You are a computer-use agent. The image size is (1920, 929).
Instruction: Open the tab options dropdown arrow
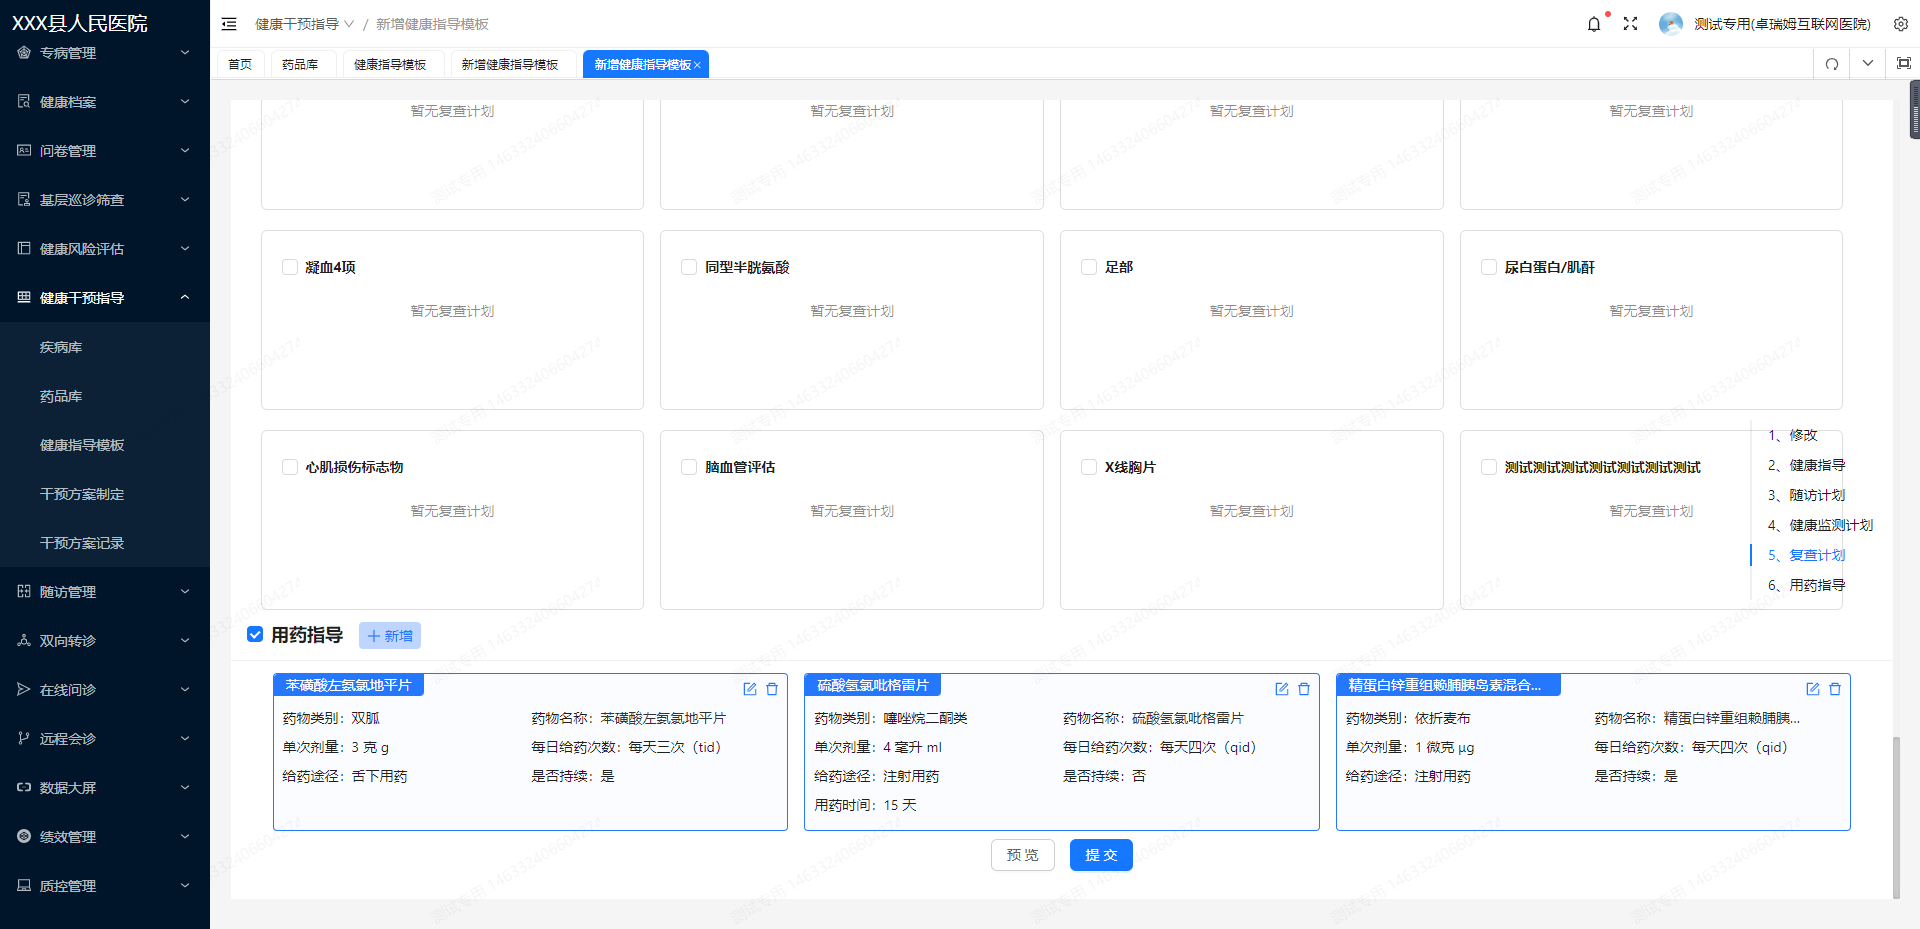(1867, 64)
